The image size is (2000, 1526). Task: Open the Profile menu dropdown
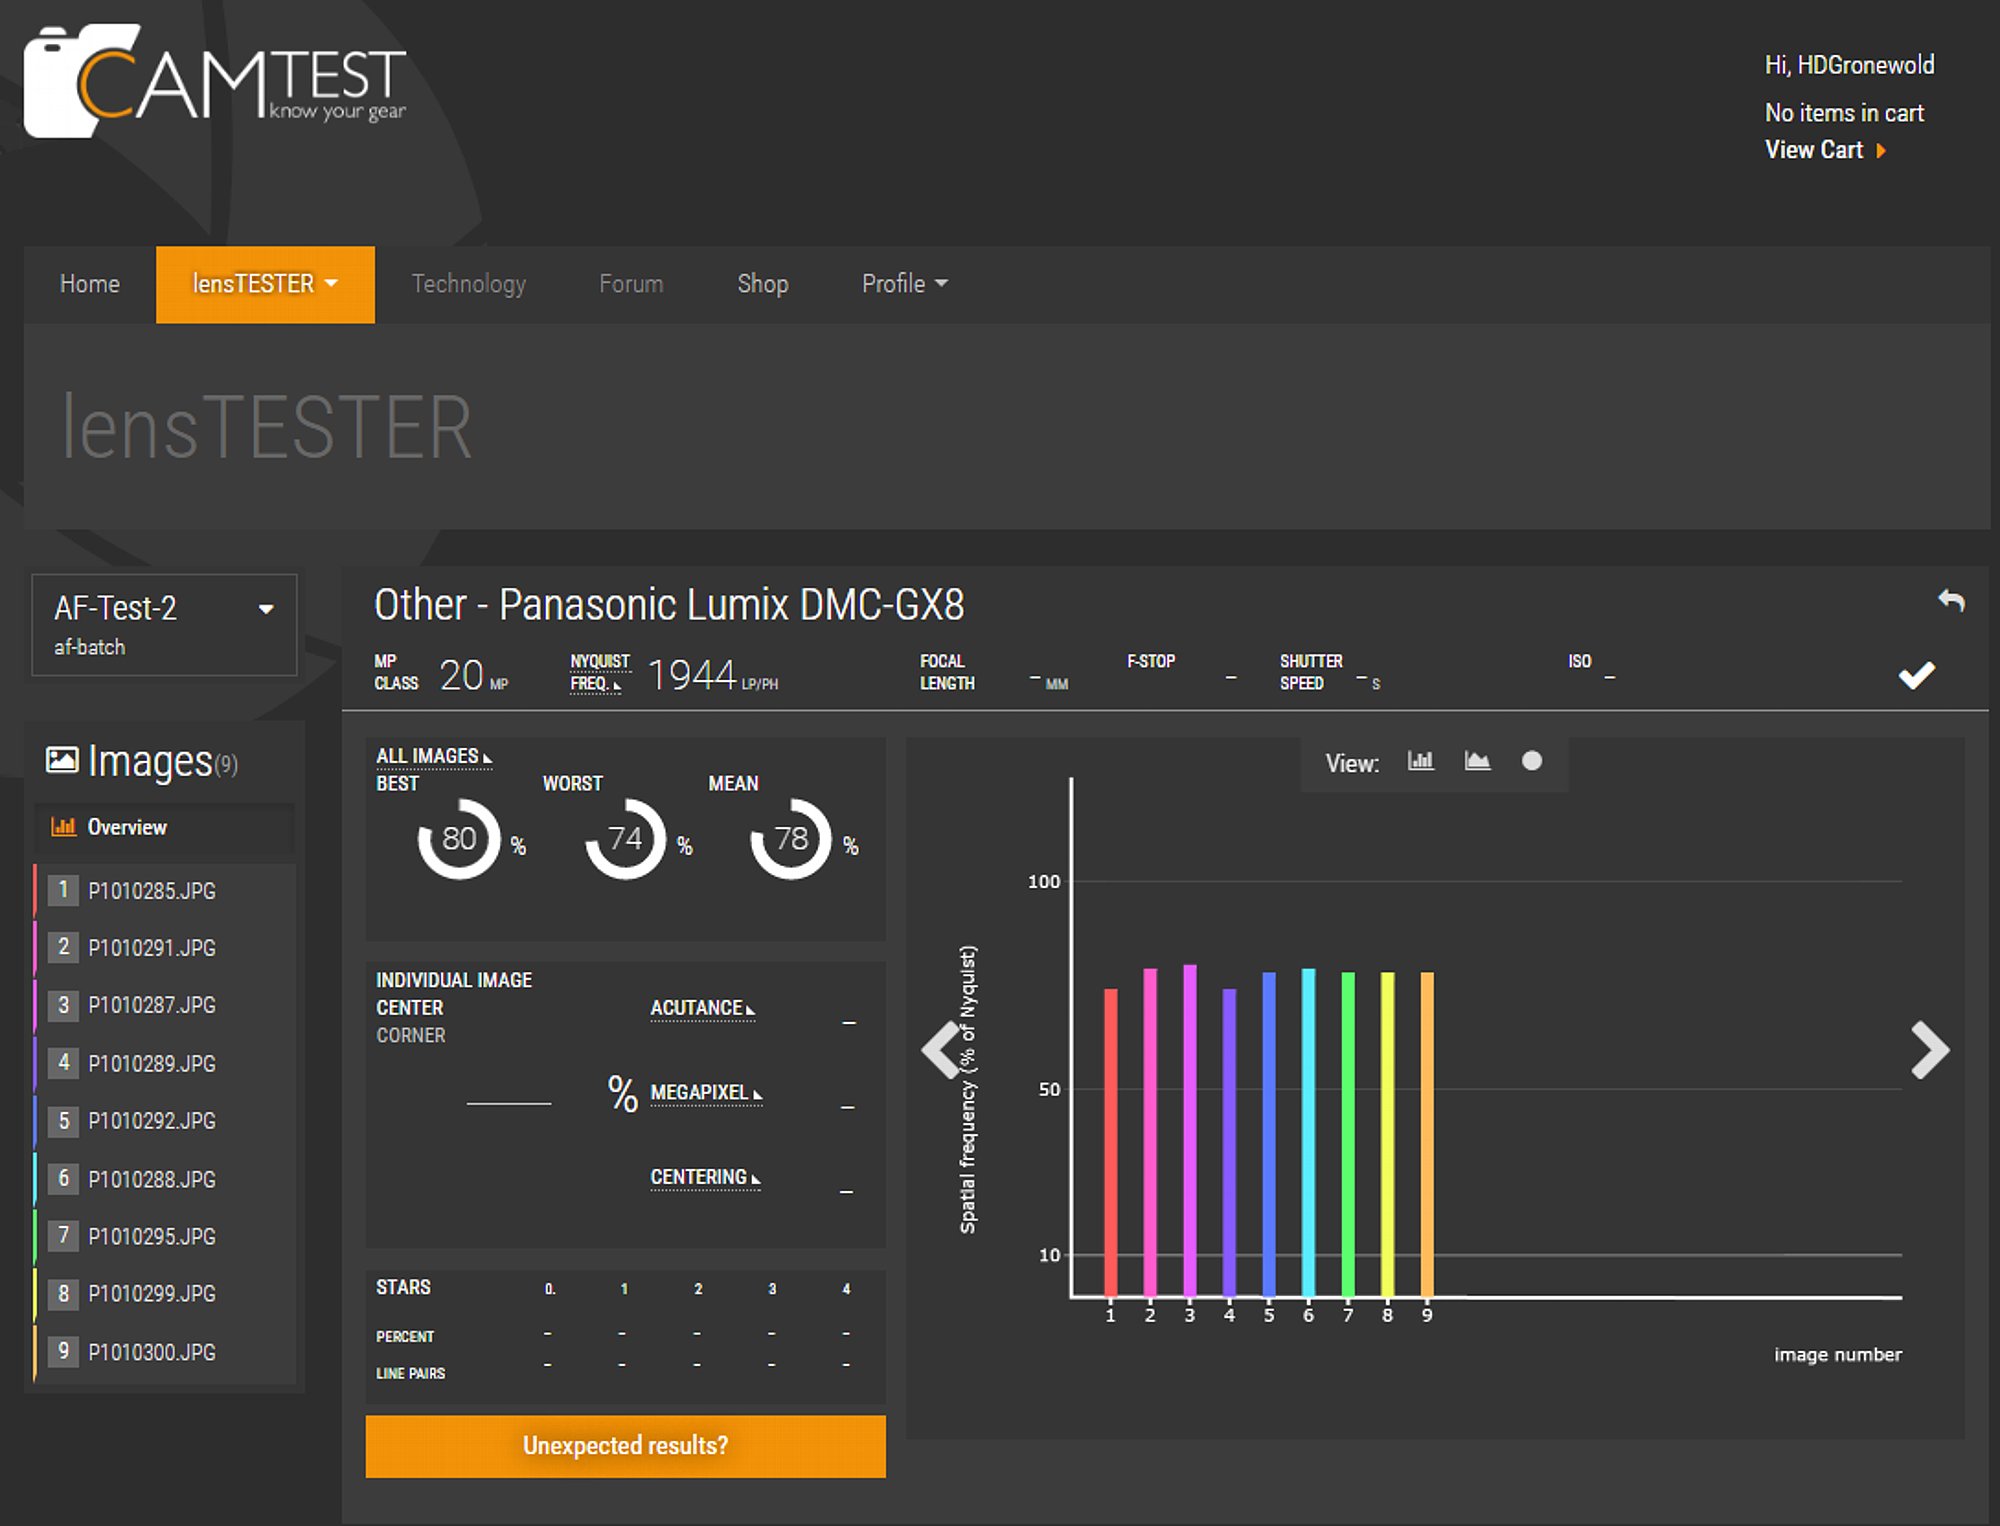click(904, 285)
